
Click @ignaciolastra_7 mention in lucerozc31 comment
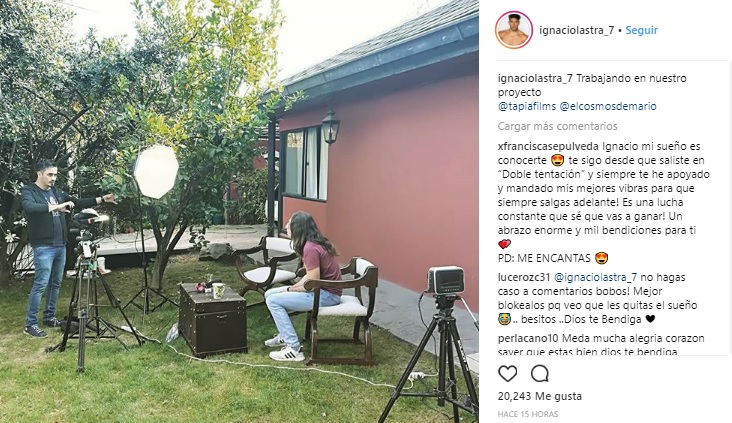pyautogui.click(x=595, y=277)
